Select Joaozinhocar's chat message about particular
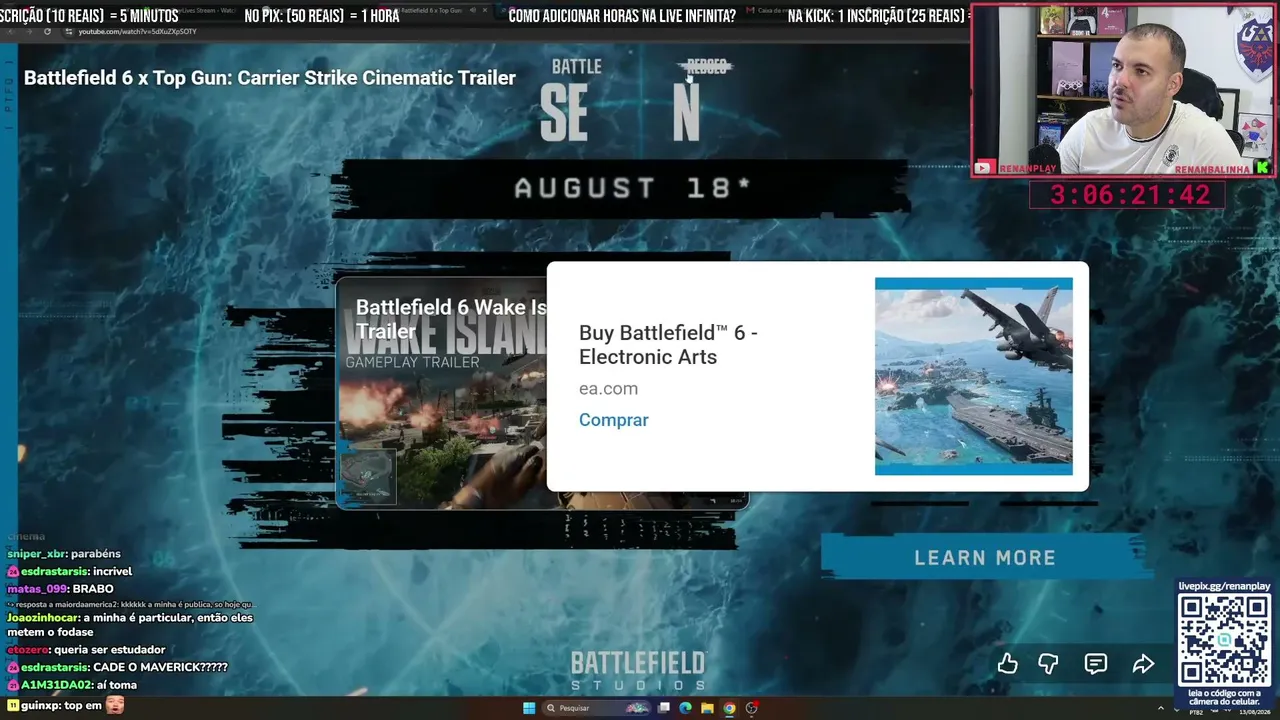The height and width of the screenshot is (720, 1280). (x=130, y=625)
